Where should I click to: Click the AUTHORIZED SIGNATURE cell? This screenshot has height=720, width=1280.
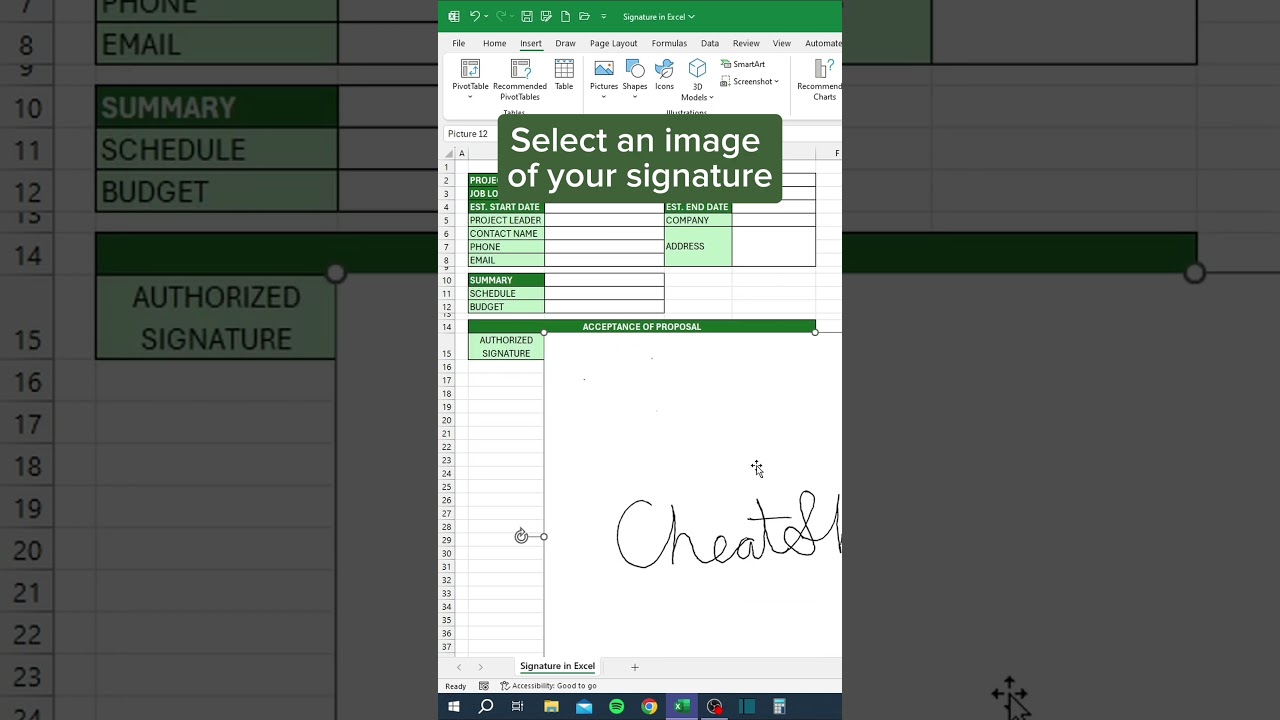tap(506, 347)
